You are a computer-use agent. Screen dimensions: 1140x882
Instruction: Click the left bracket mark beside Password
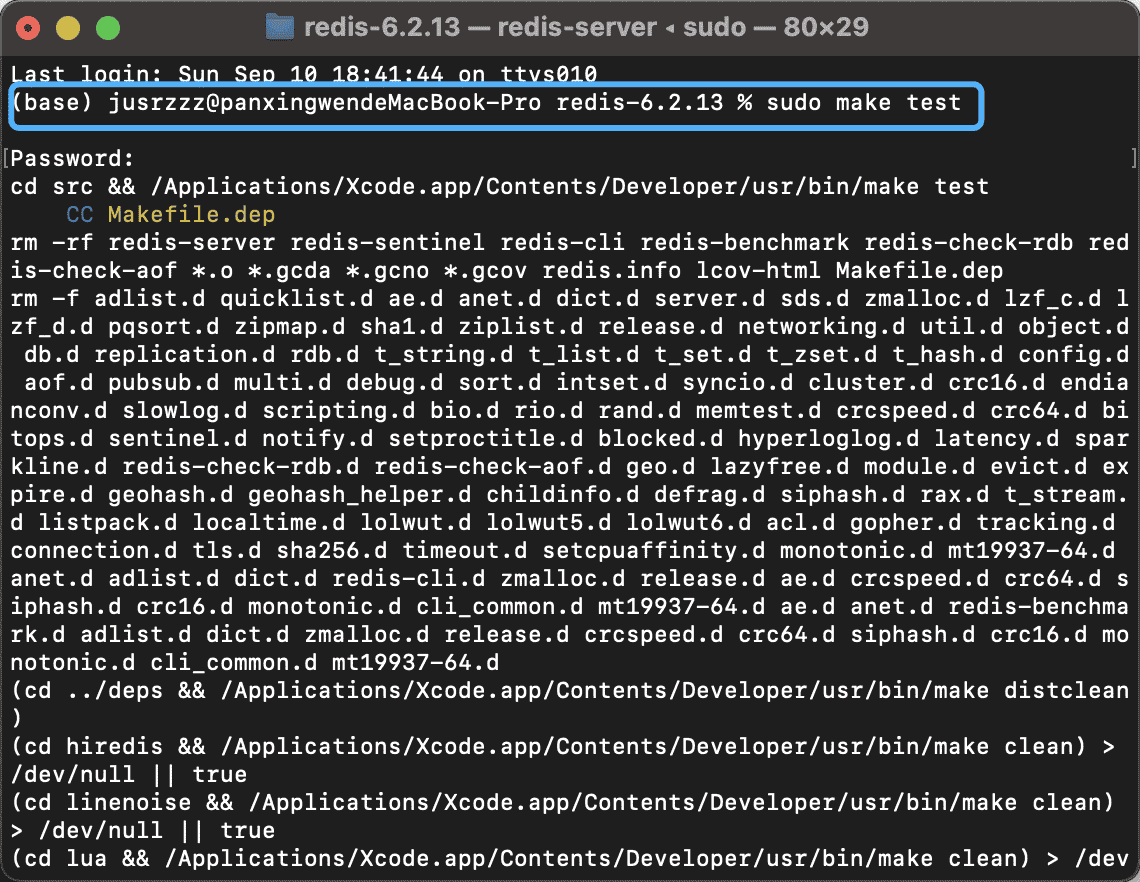tap(7, 158)
